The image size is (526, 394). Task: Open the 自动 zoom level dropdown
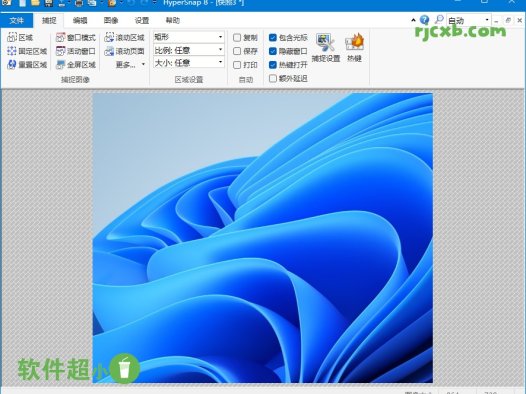pos(468,20)
